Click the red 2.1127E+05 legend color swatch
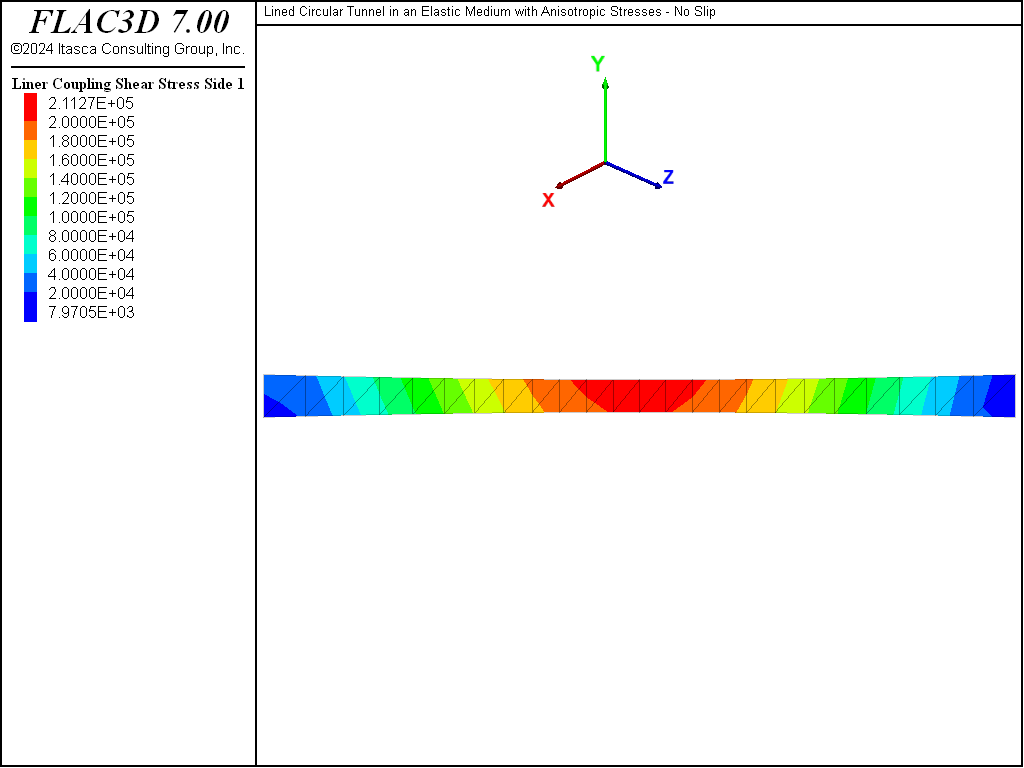1024x768 pixels. tap(30, 107)
